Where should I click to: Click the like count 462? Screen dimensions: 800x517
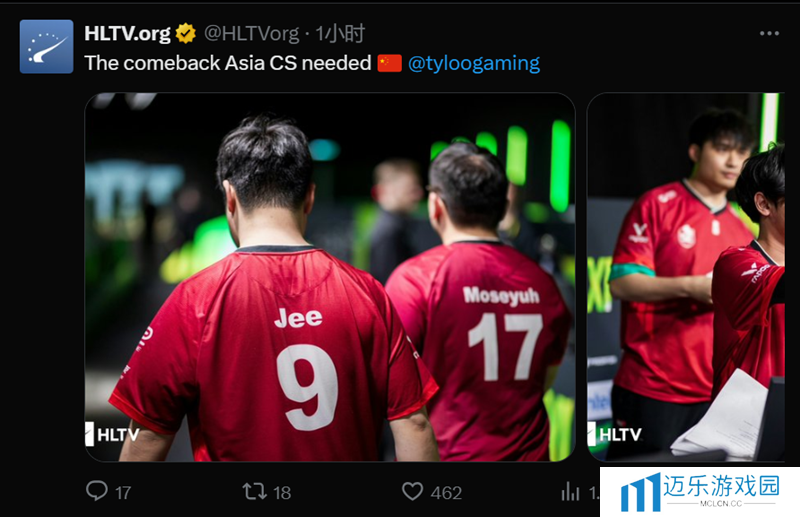click(x=446, y=493)
